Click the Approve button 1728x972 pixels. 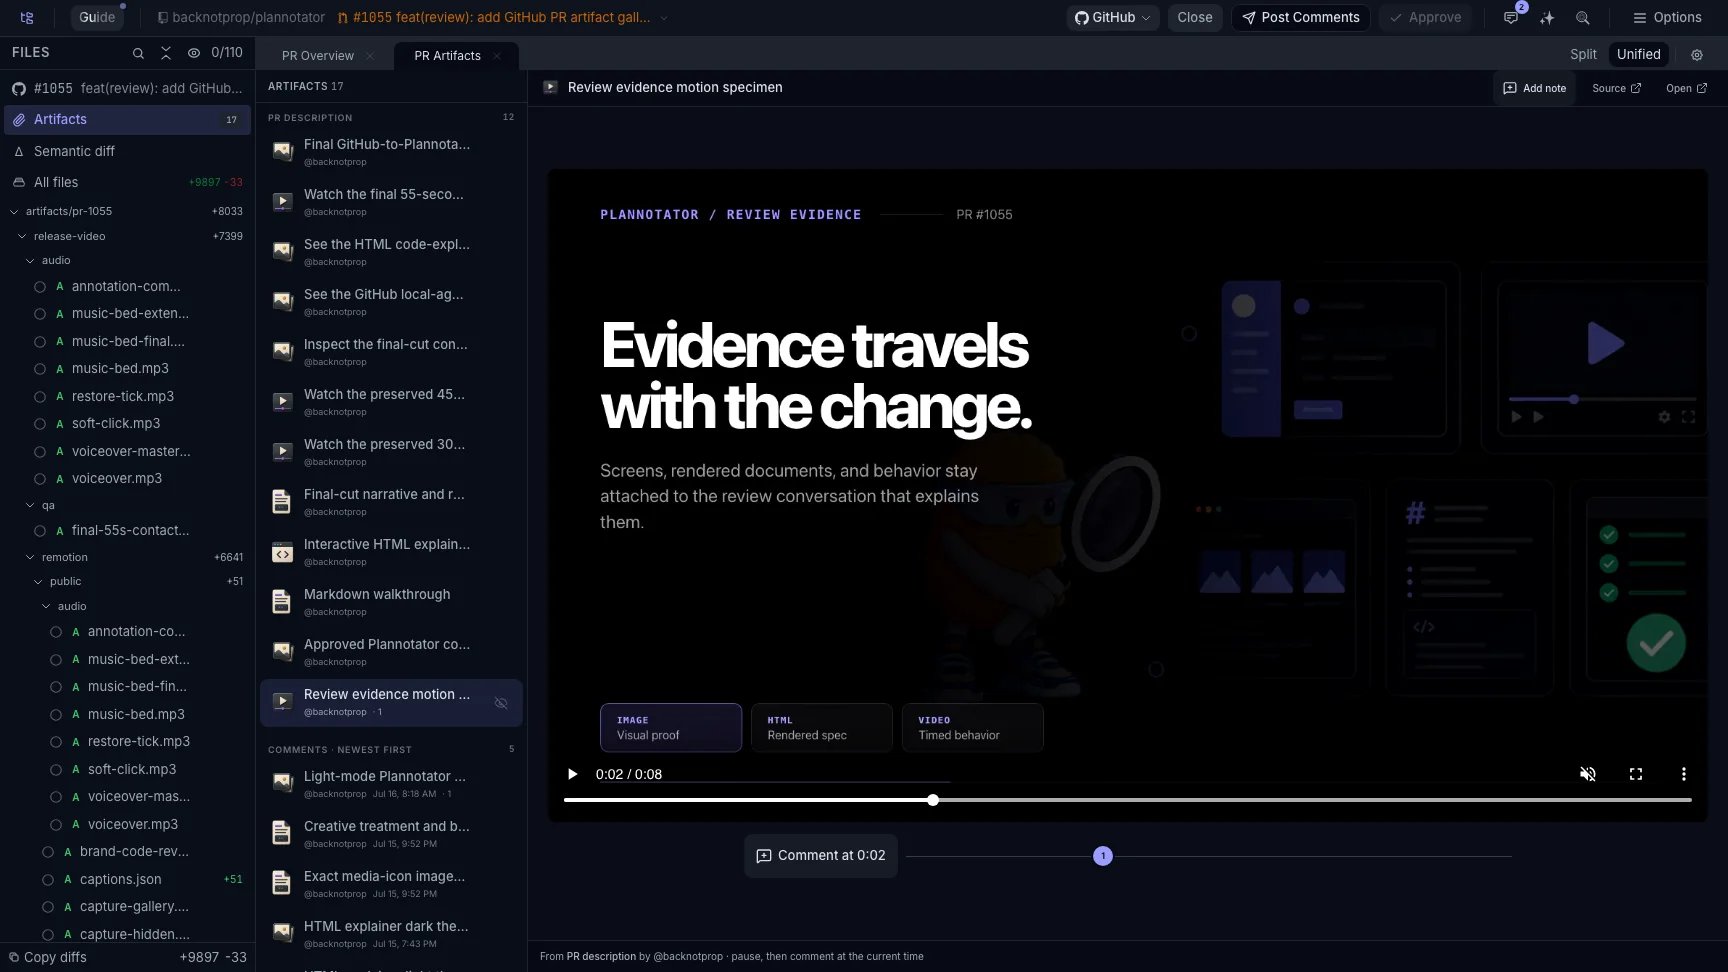click(x=1425, y=17)
